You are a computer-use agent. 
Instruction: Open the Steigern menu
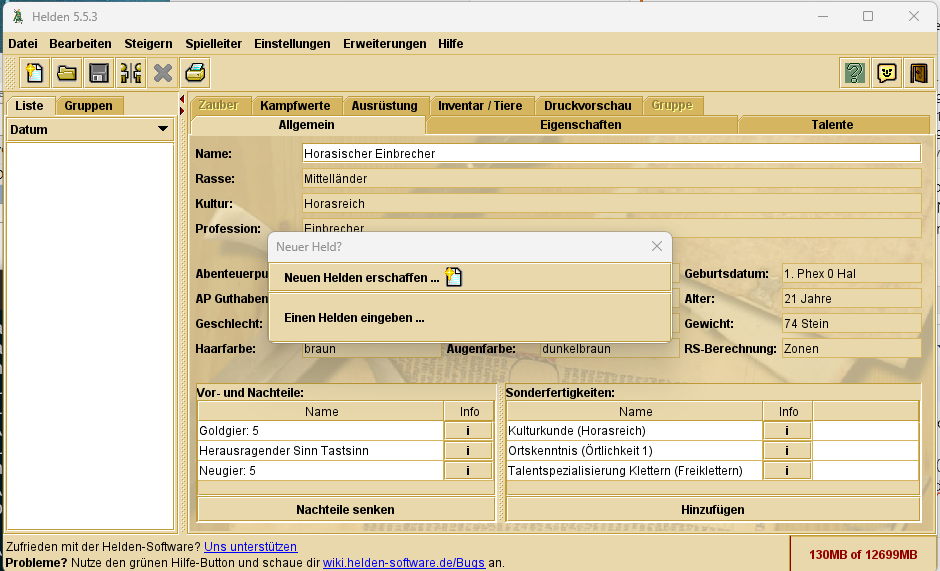(x=148, y=44)
